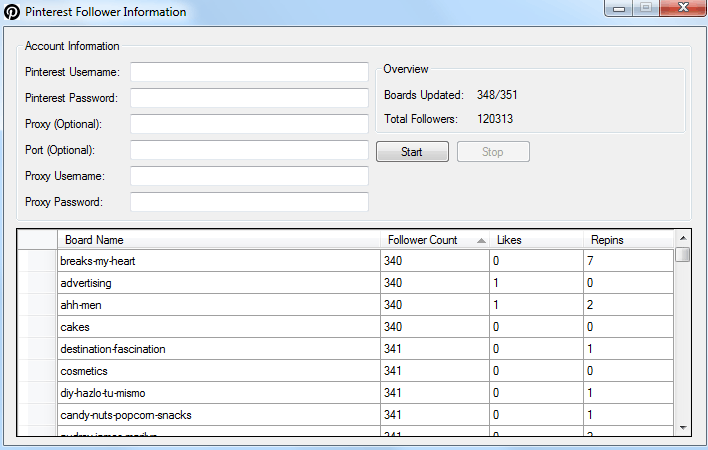708x450 pixels.
Task: Click the Proxy (Optional) text box
Action: (249, 124)
